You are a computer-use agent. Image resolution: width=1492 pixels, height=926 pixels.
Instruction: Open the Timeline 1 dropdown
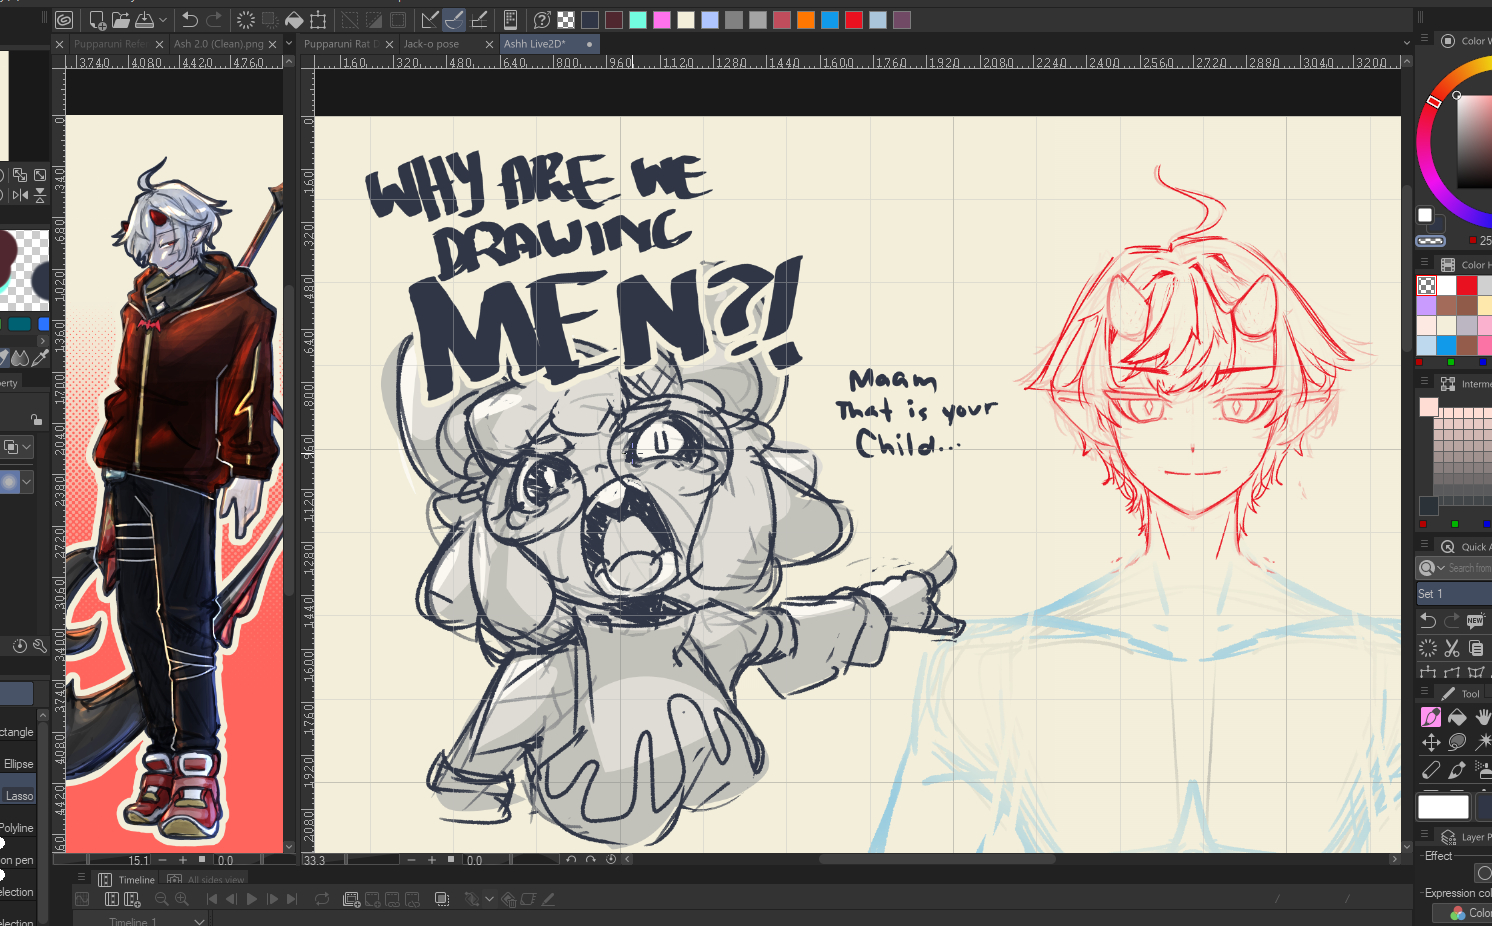199,921
